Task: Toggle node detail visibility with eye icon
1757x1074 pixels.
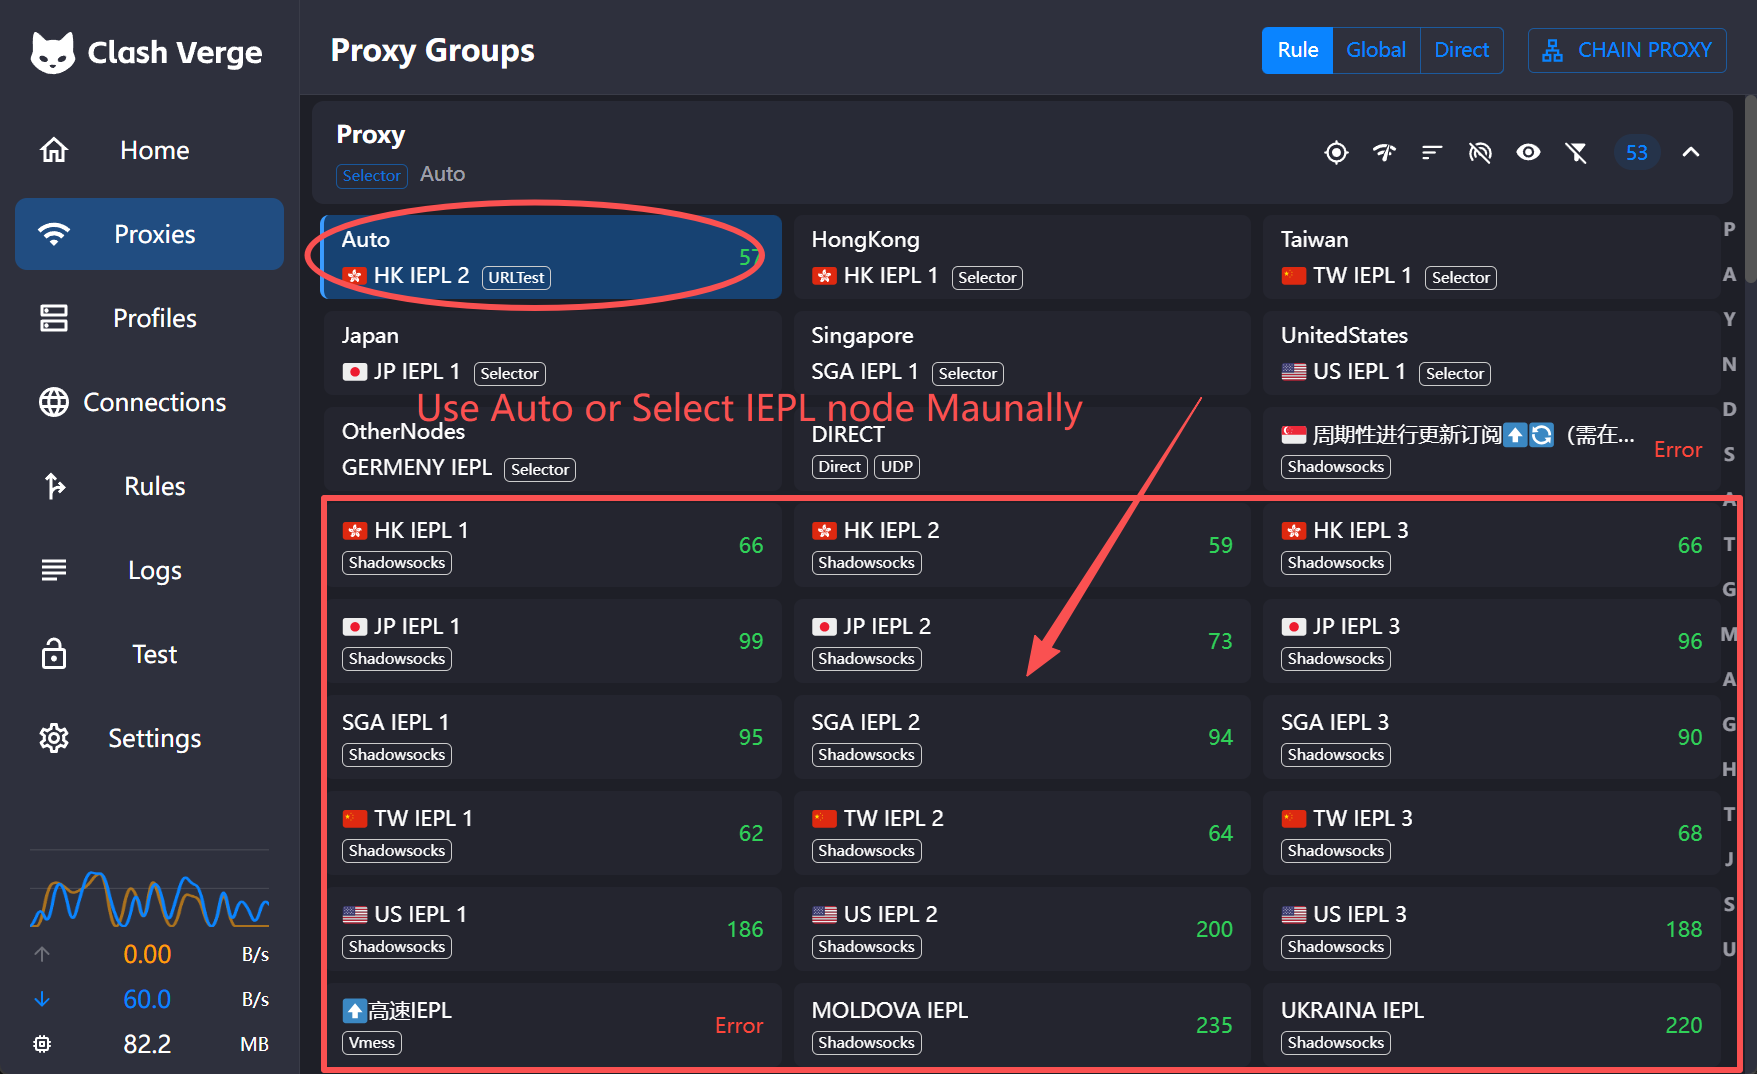Action: [1528, 152]
